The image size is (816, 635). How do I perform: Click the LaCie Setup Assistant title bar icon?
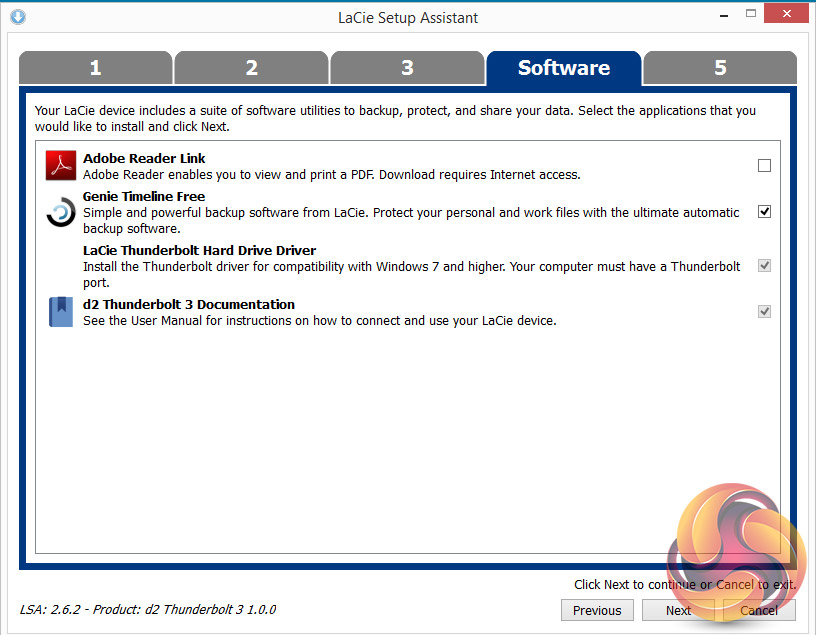coord(18,17)
